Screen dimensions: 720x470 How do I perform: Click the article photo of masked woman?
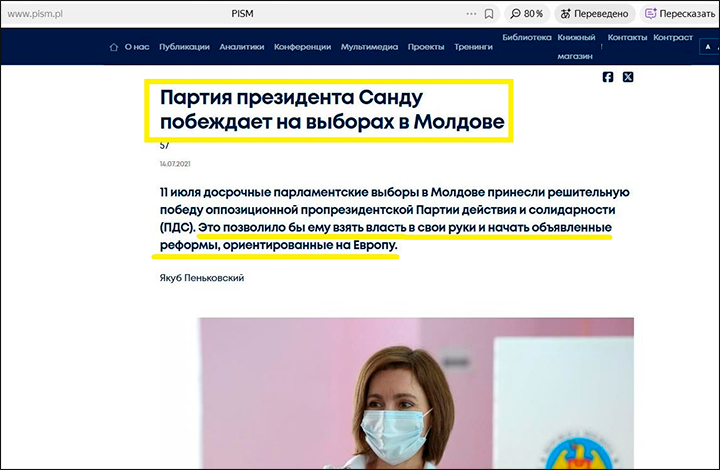tap(416, 393)
